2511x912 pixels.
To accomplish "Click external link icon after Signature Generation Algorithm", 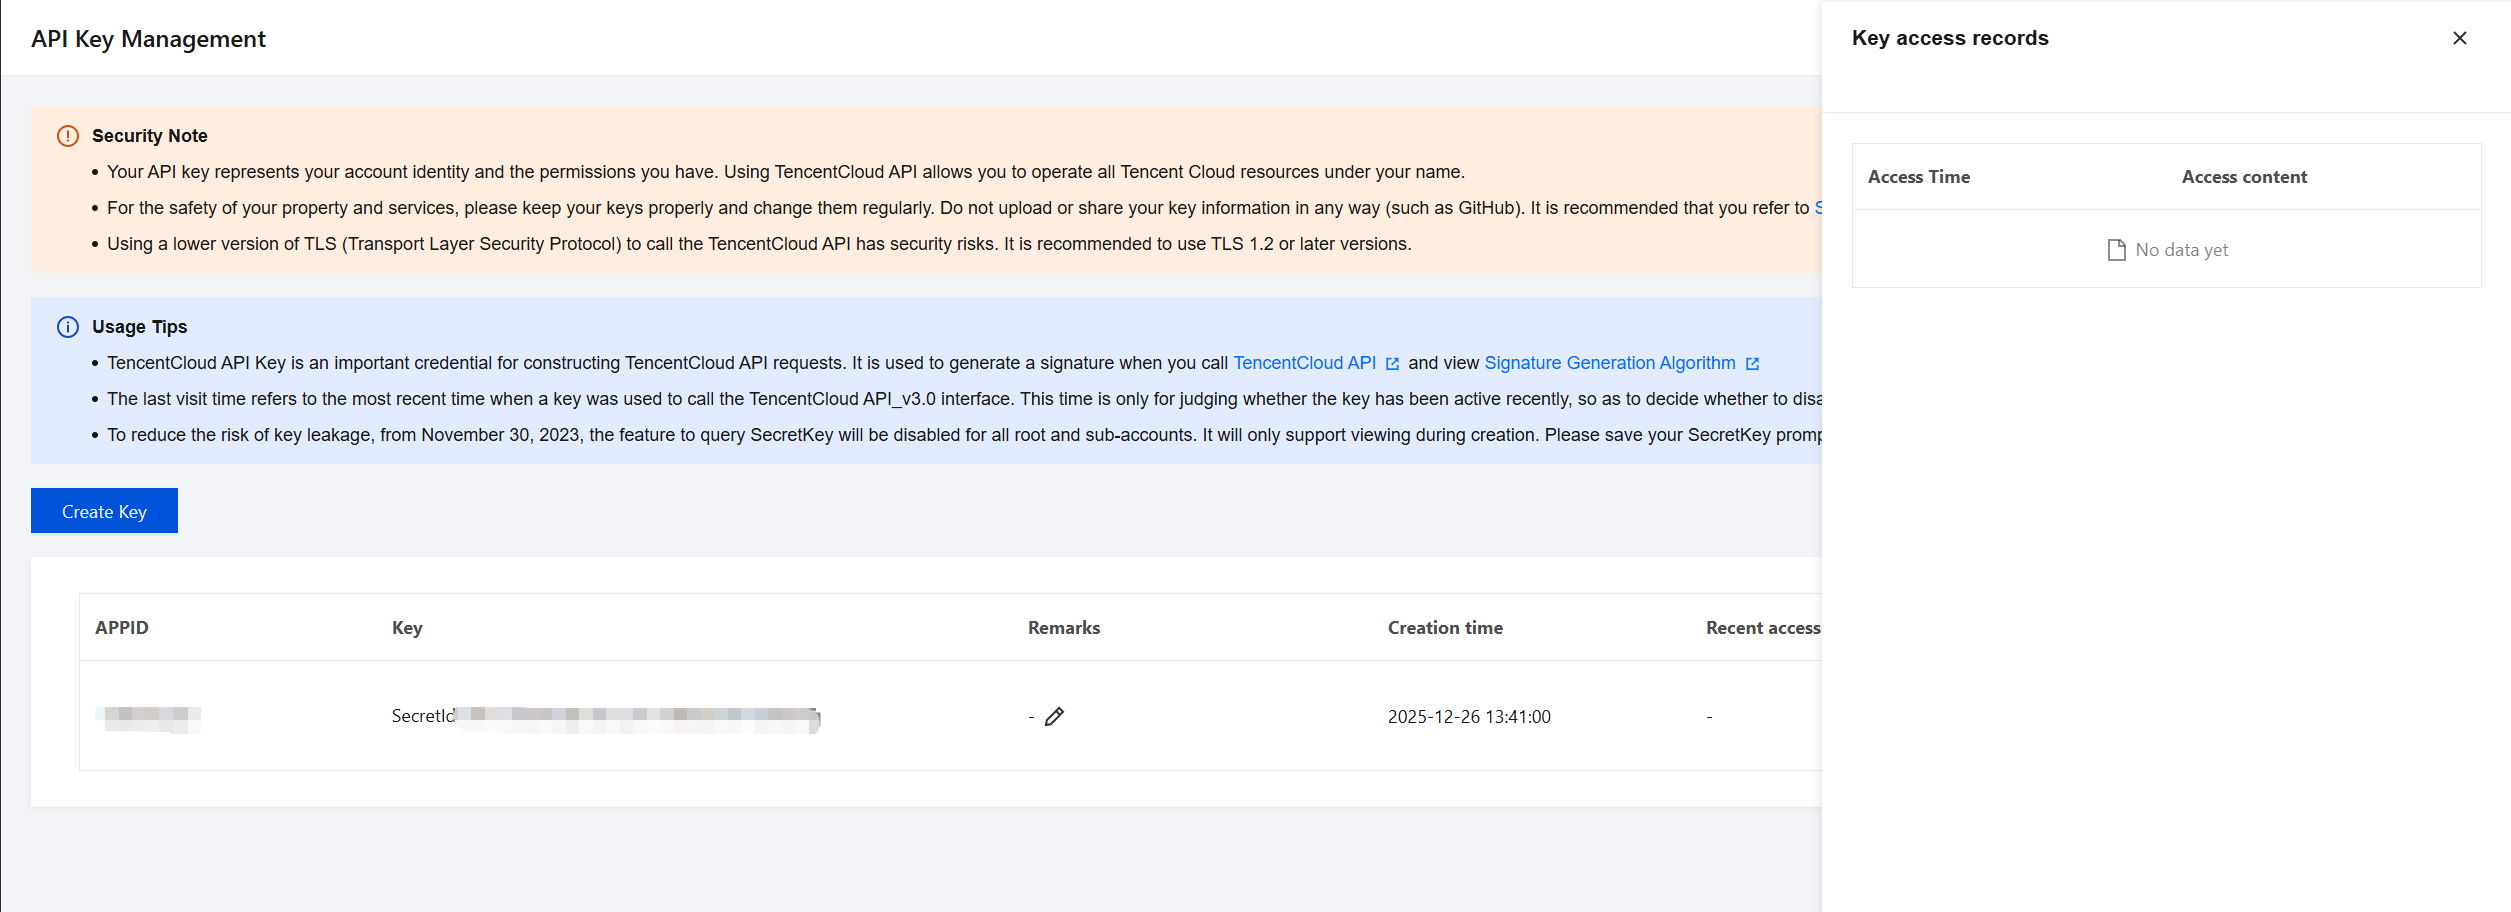I will (x=1752, y=364).
